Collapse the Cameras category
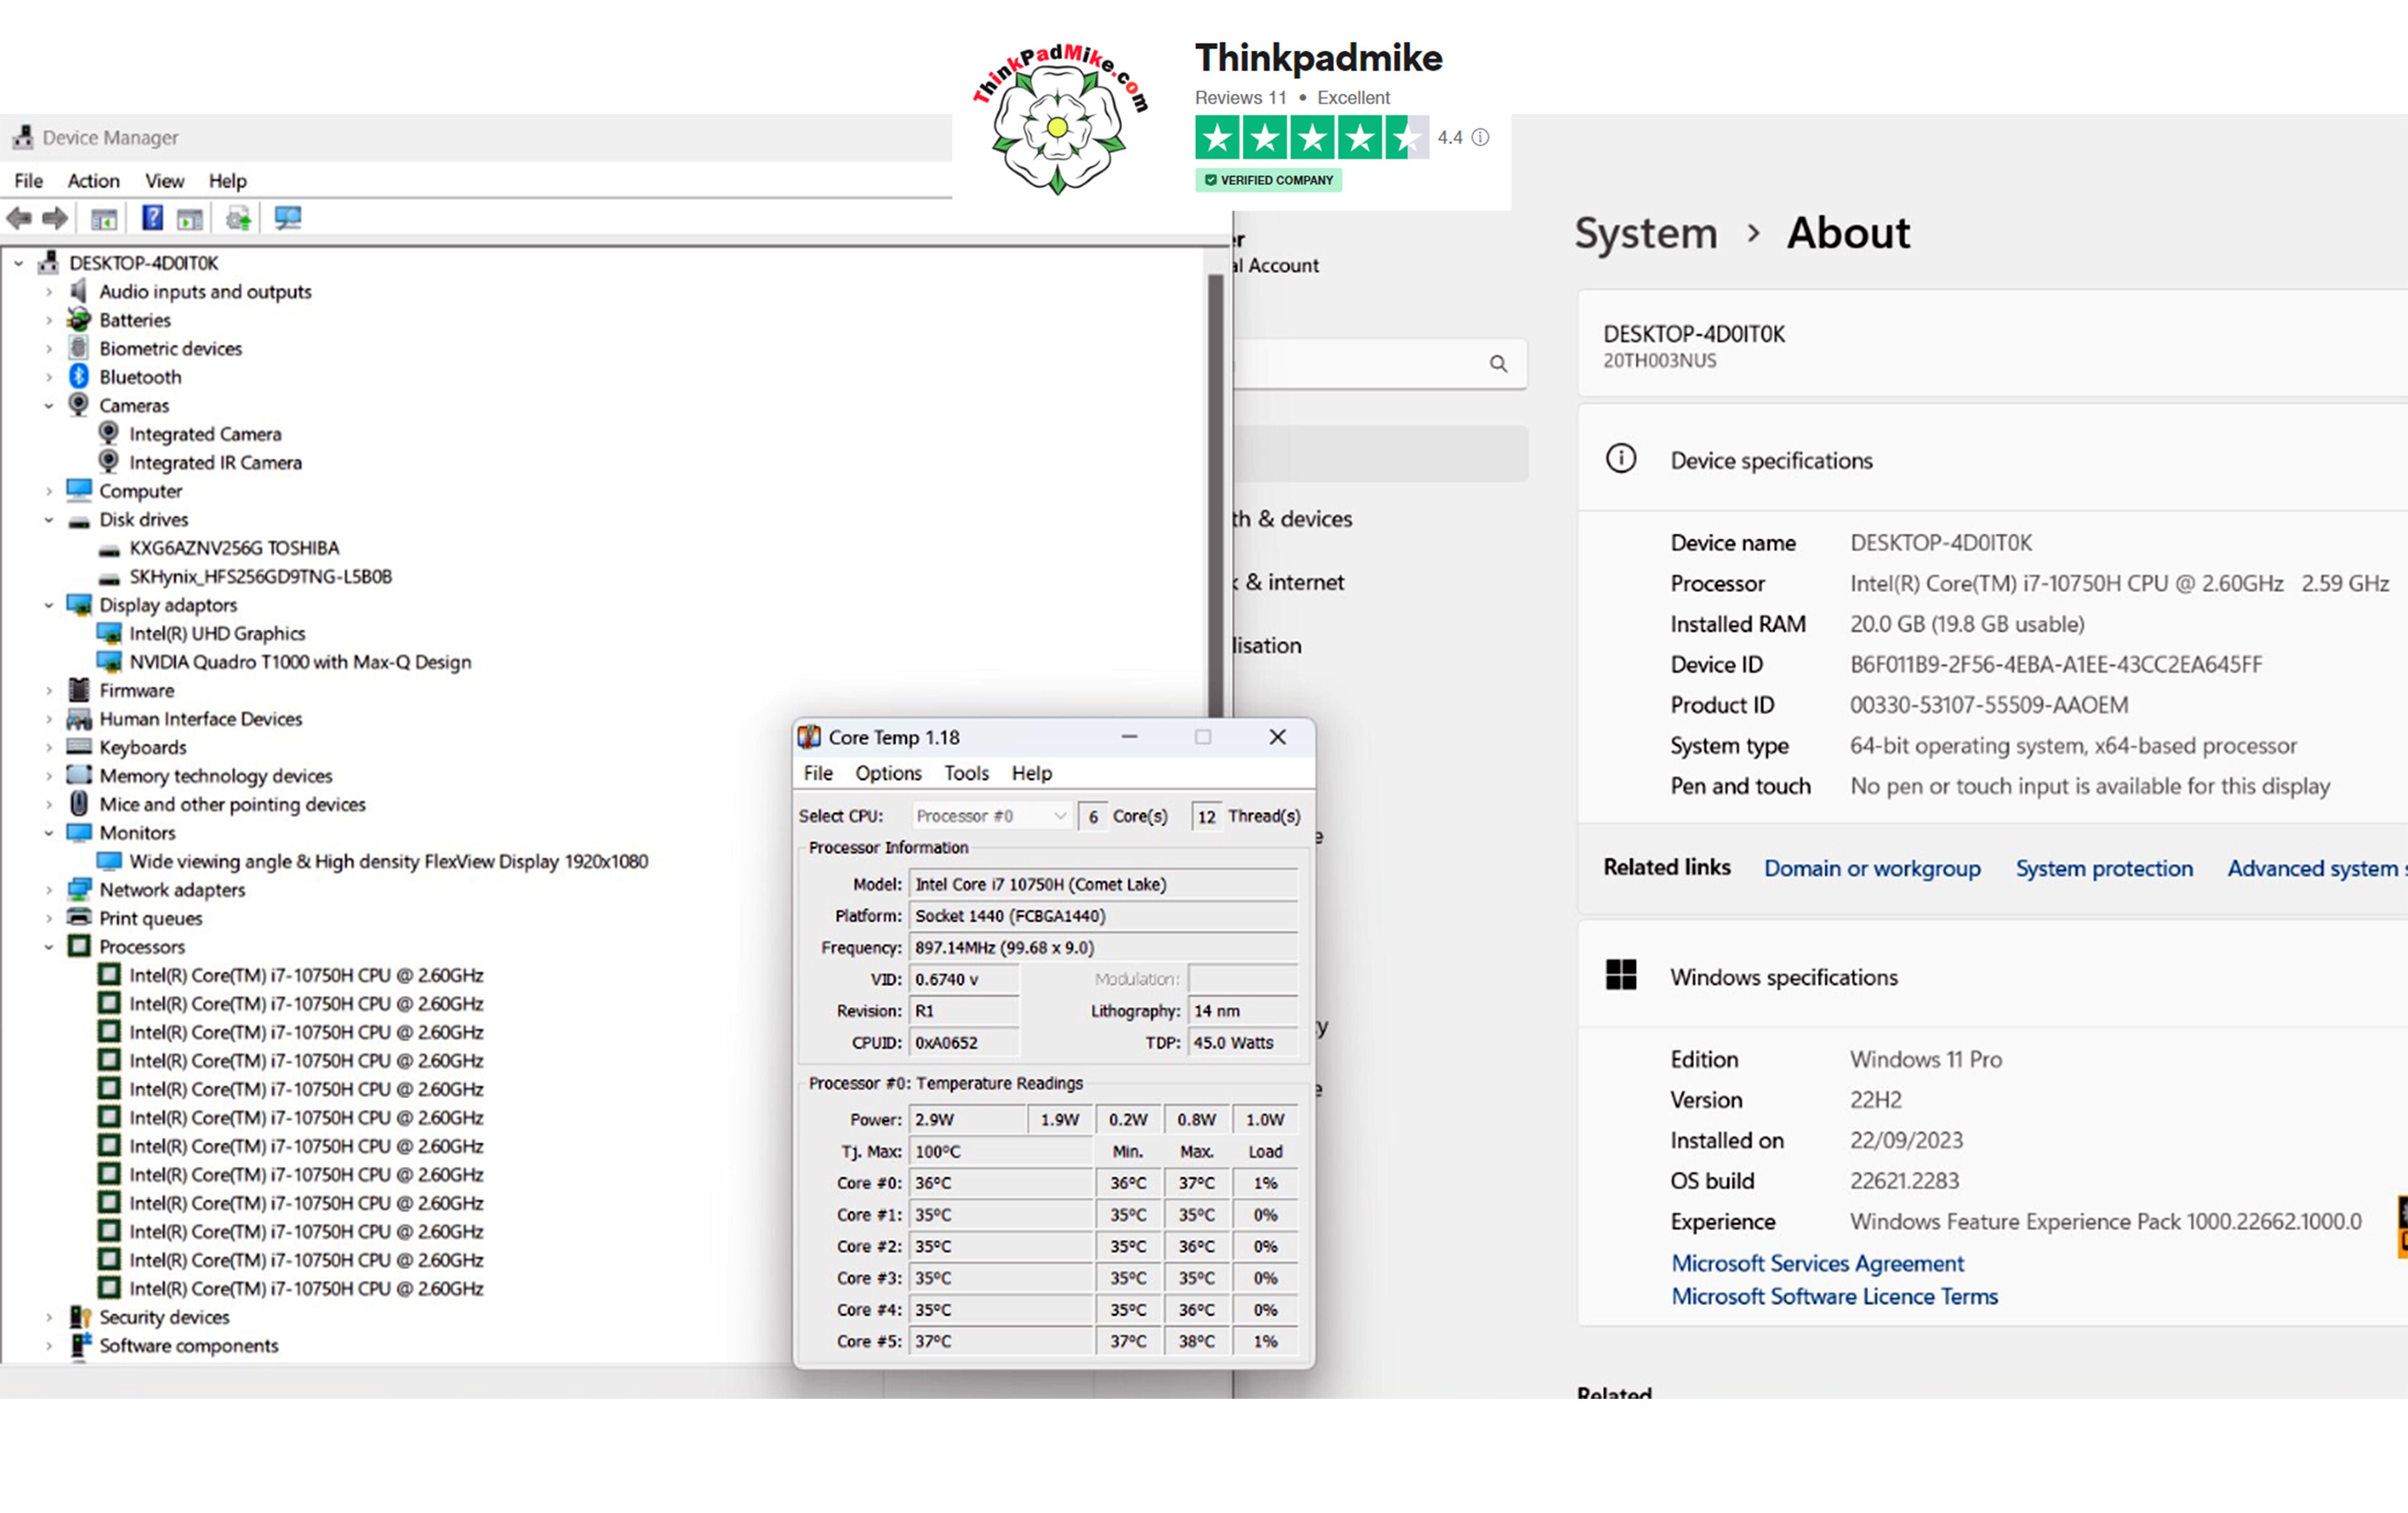 (48, 406)
